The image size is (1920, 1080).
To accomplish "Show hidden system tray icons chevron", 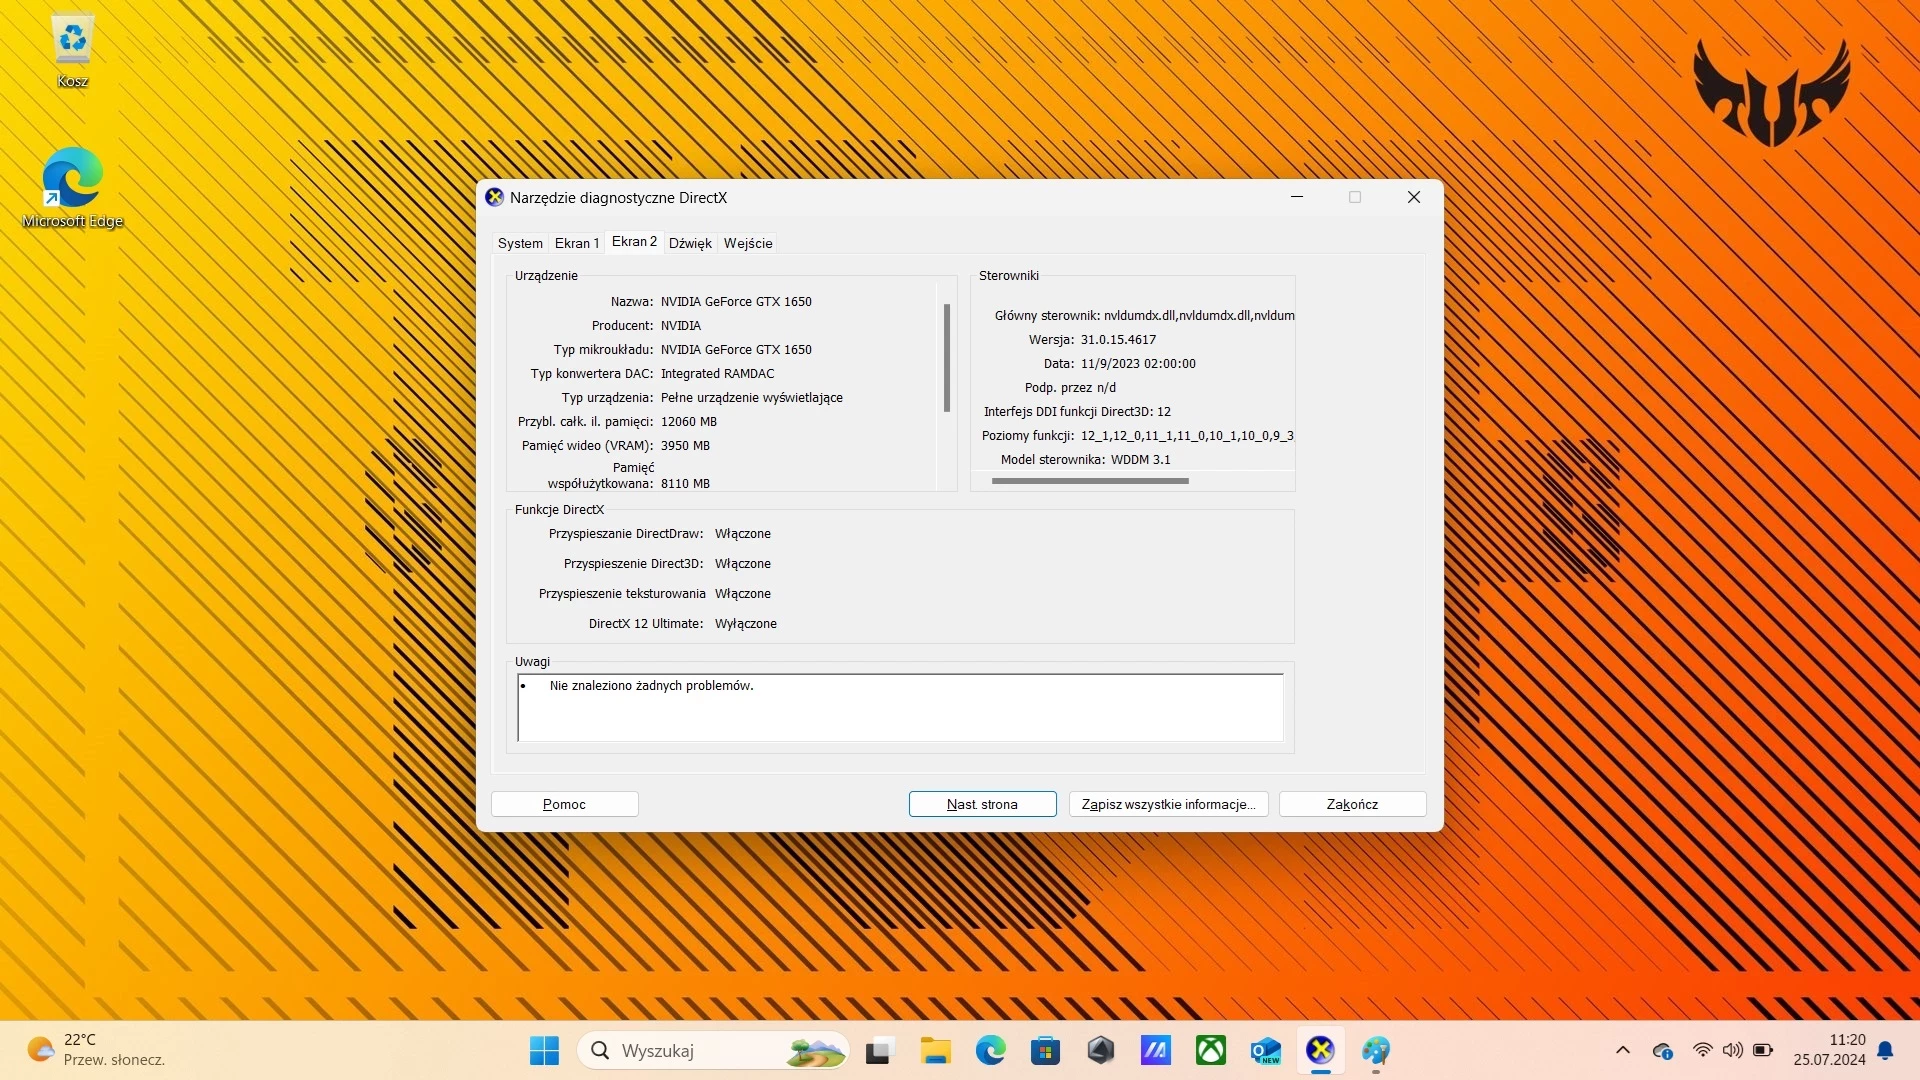I will 1622,1050.
